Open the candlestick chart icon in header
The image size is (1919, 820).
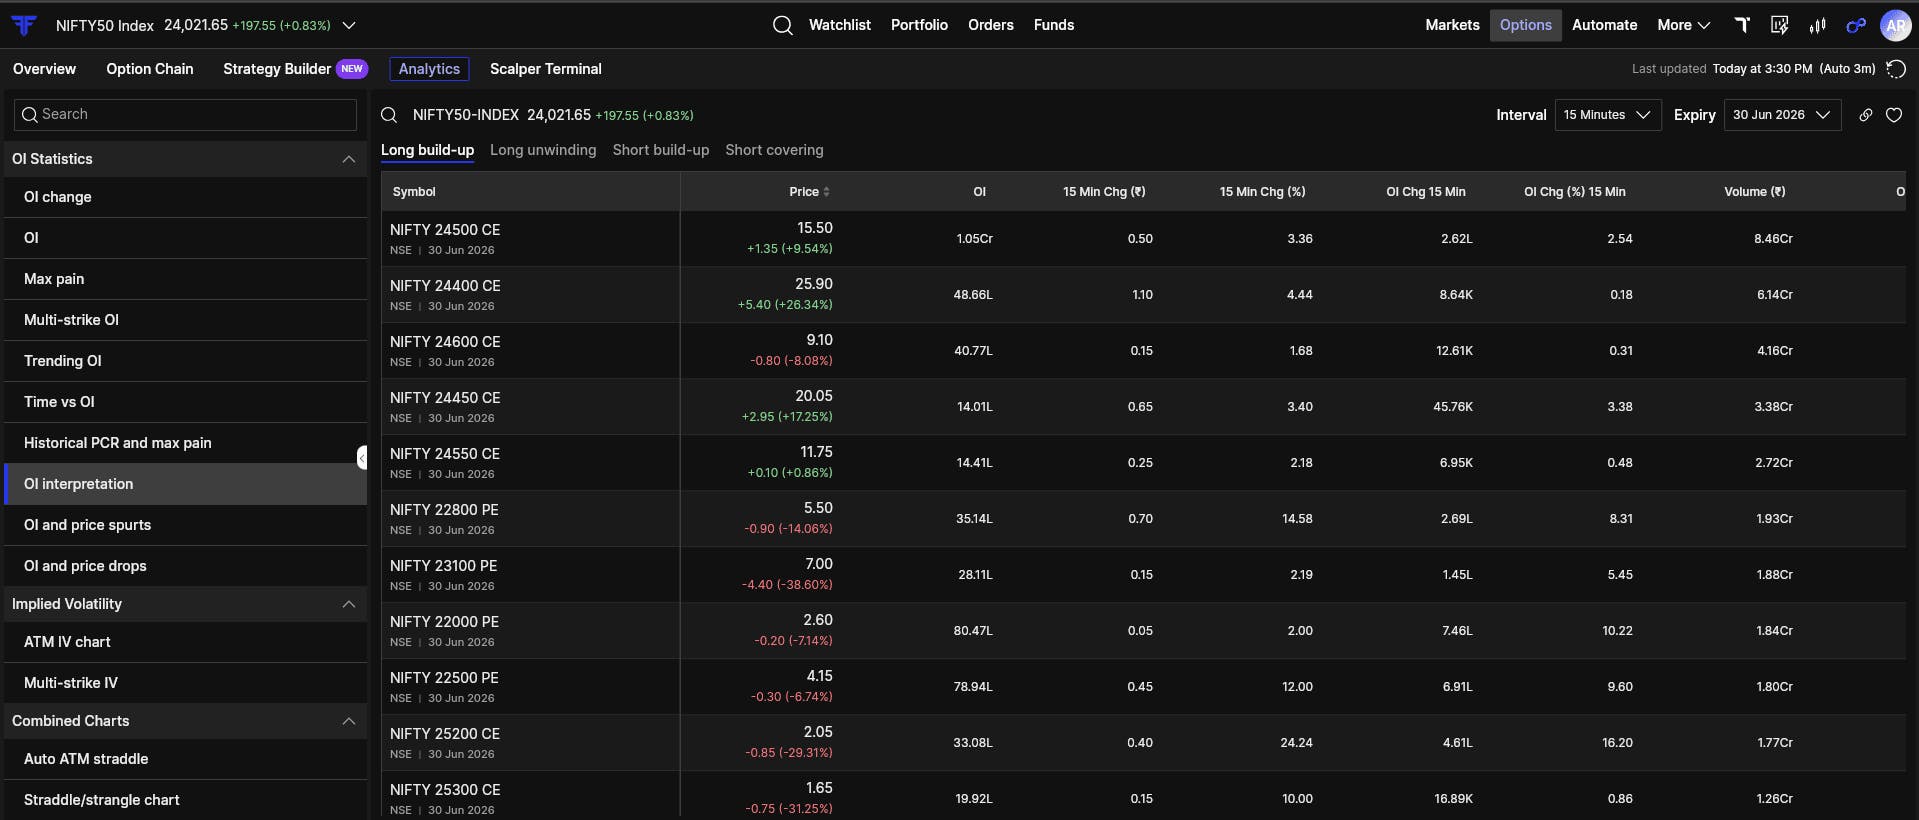tap(1817, 25)
